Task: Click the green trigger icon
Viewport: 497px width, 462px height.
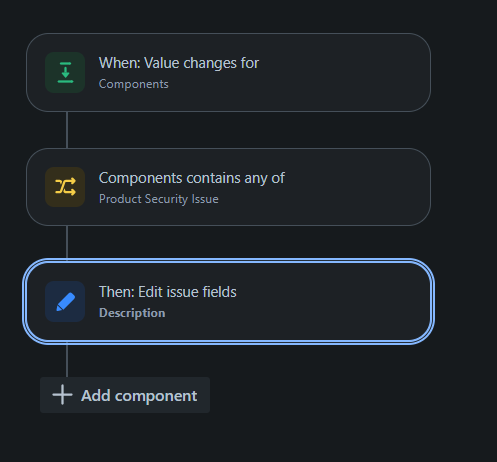Action: pos(65,72)
